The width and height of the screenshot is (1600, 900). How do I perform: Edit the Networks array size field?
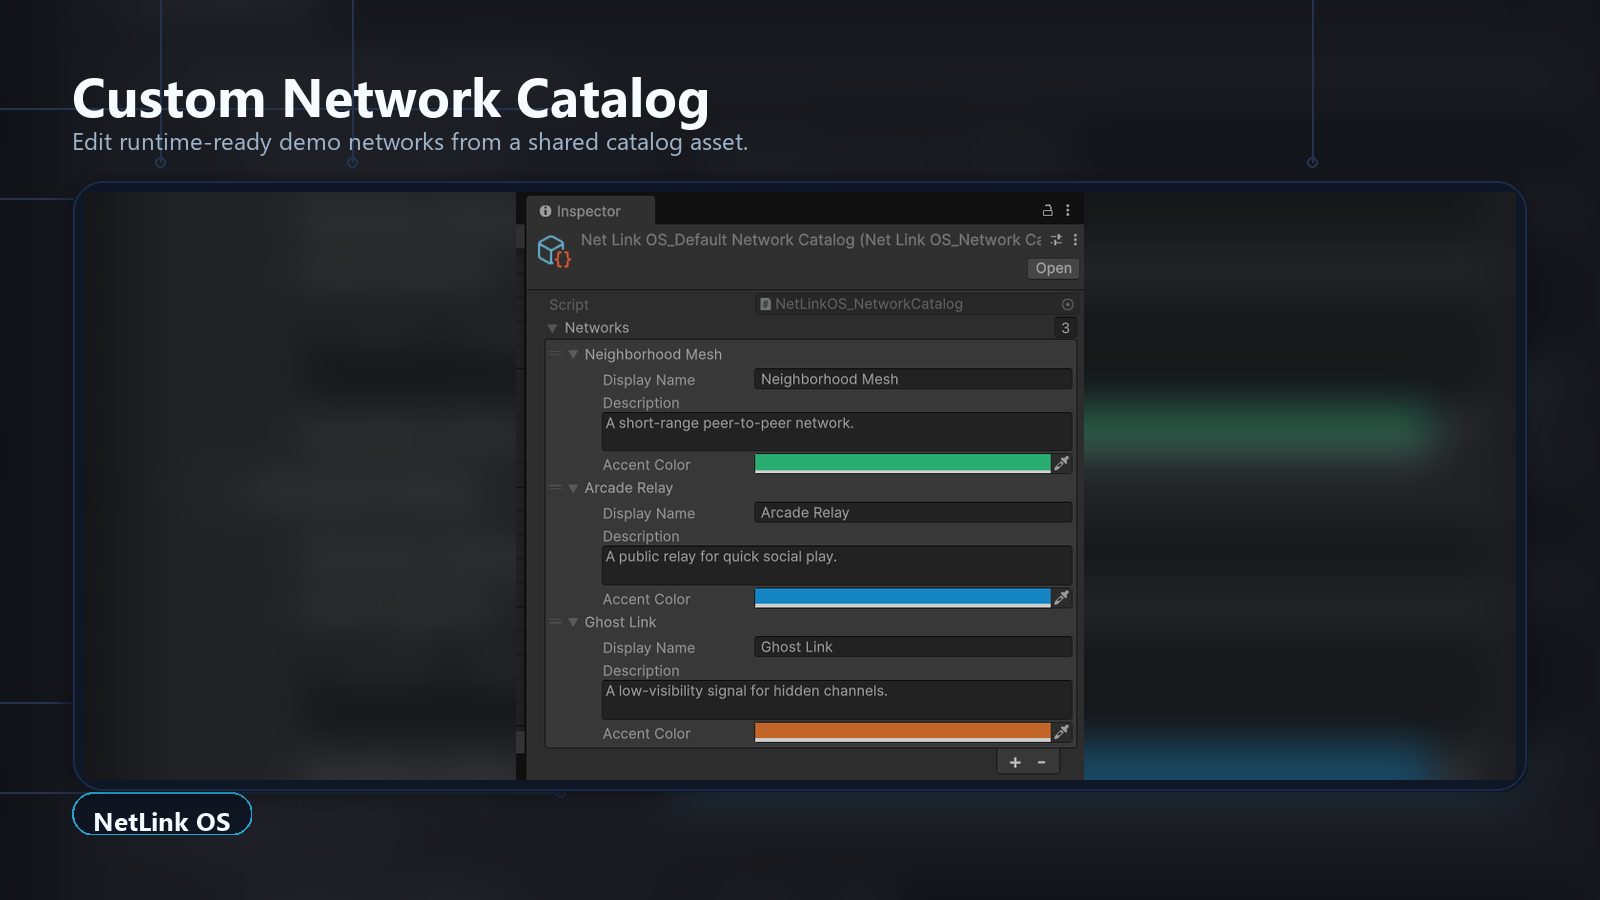(x=1065, y=328)
